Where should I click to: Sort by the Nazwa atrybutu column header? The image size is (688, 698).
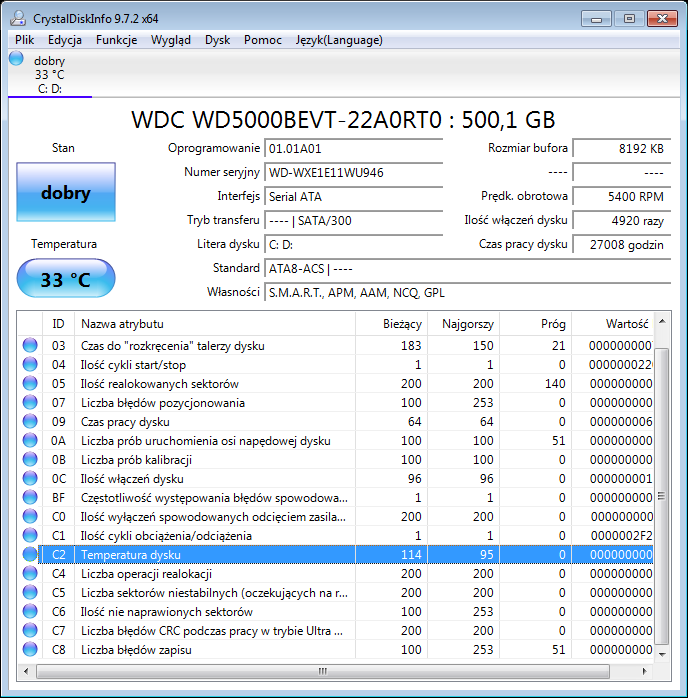point(215,324)
